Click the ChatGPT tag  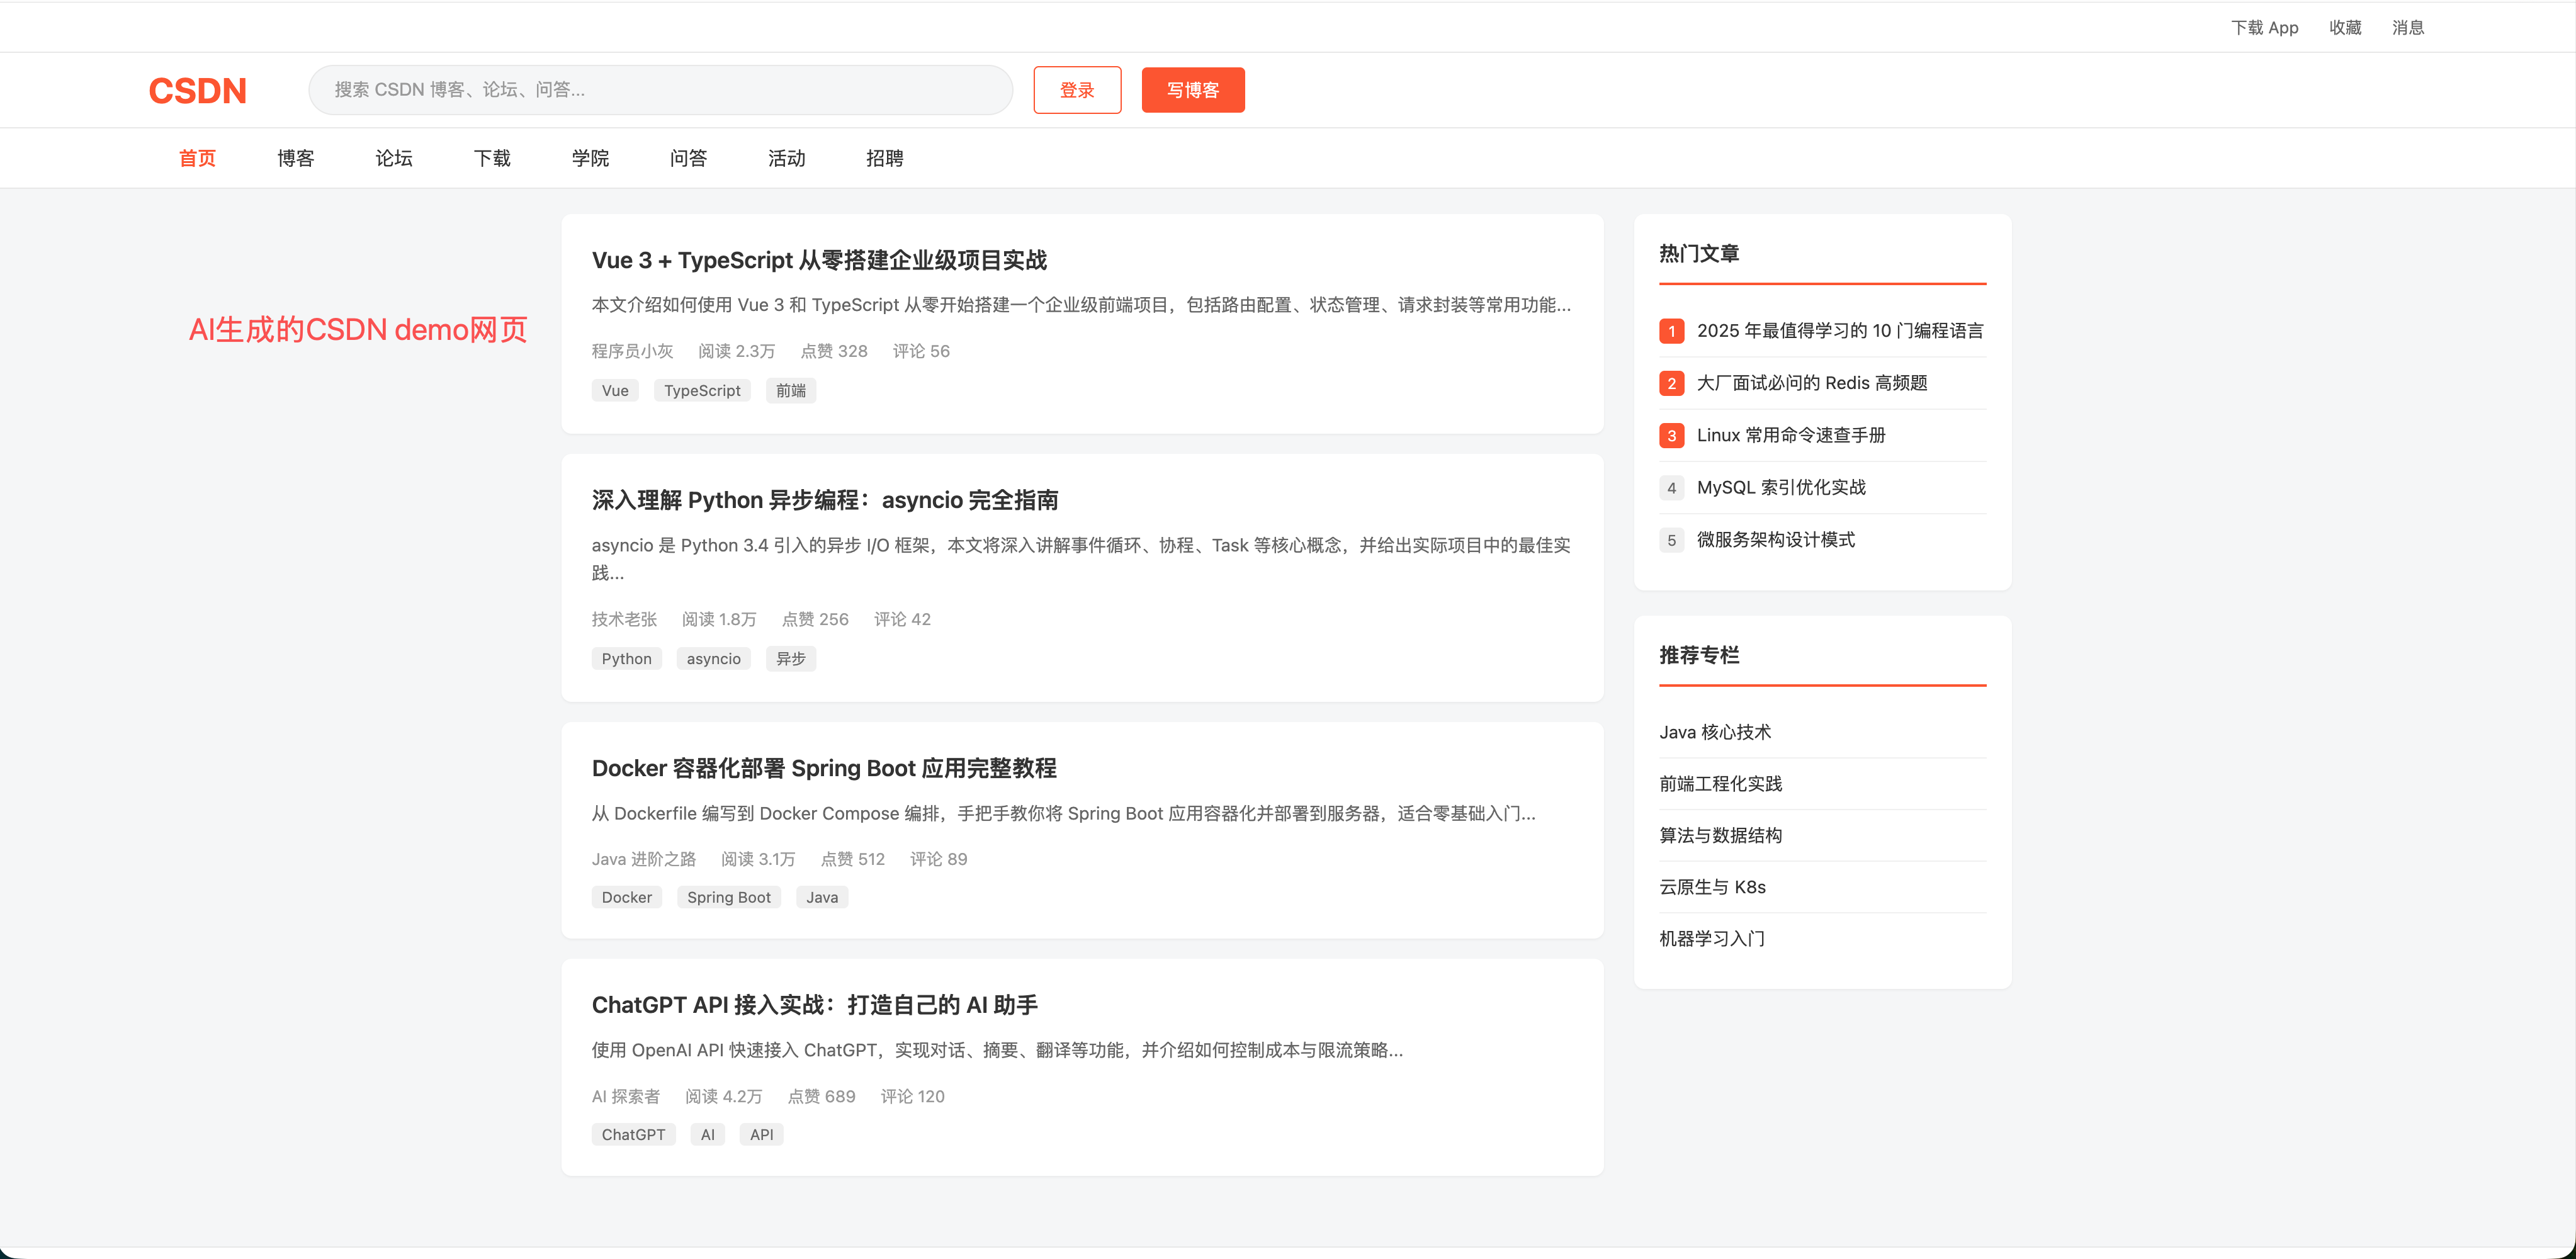pyautogui.click(x=633, y=1135)
